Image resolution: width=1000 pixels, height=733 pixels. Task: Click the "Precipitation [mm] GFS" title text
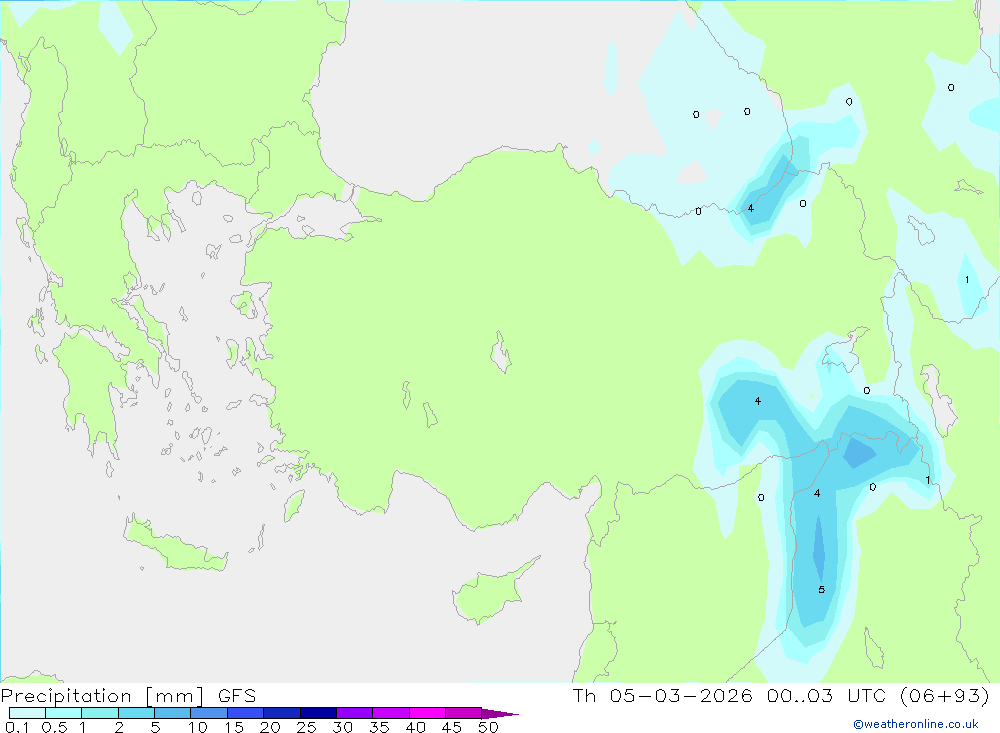point(128,696)
